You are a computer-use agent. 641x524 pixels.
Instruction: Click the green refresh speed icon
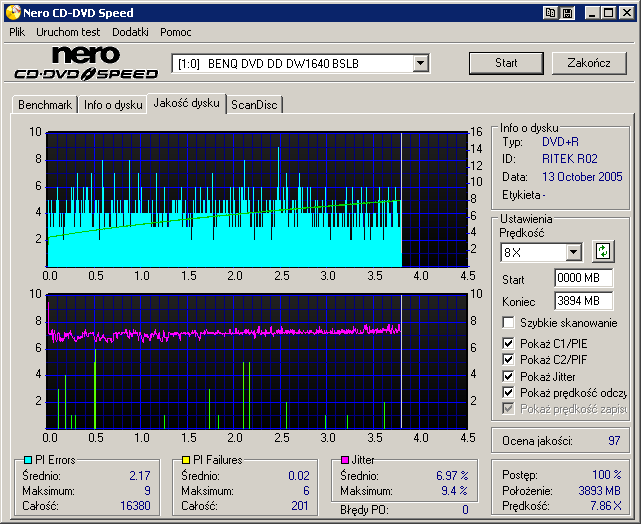pyautogui.click(x=603, y=251)
